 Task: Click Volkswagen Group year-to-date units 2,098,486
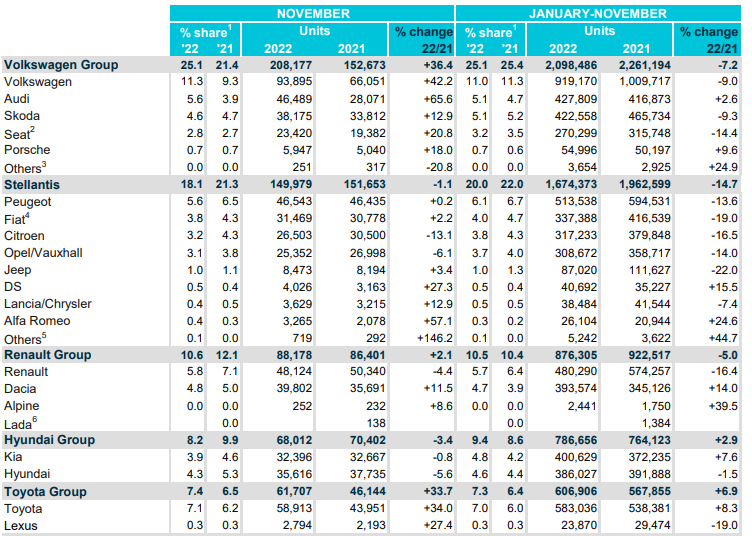(x=571, y=65)
